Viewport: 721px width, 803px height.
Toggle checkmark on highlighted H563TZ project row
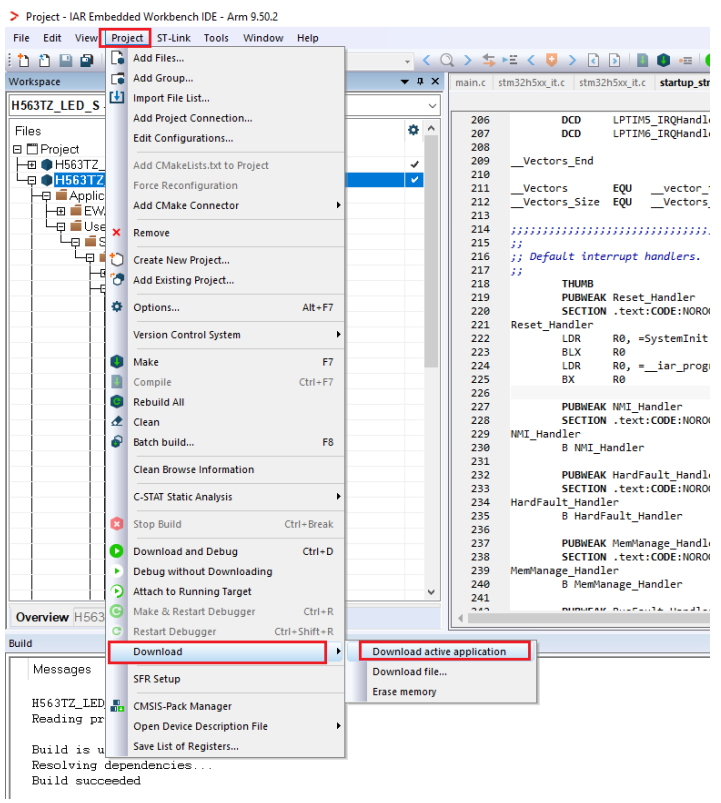[x=415, y=180]
